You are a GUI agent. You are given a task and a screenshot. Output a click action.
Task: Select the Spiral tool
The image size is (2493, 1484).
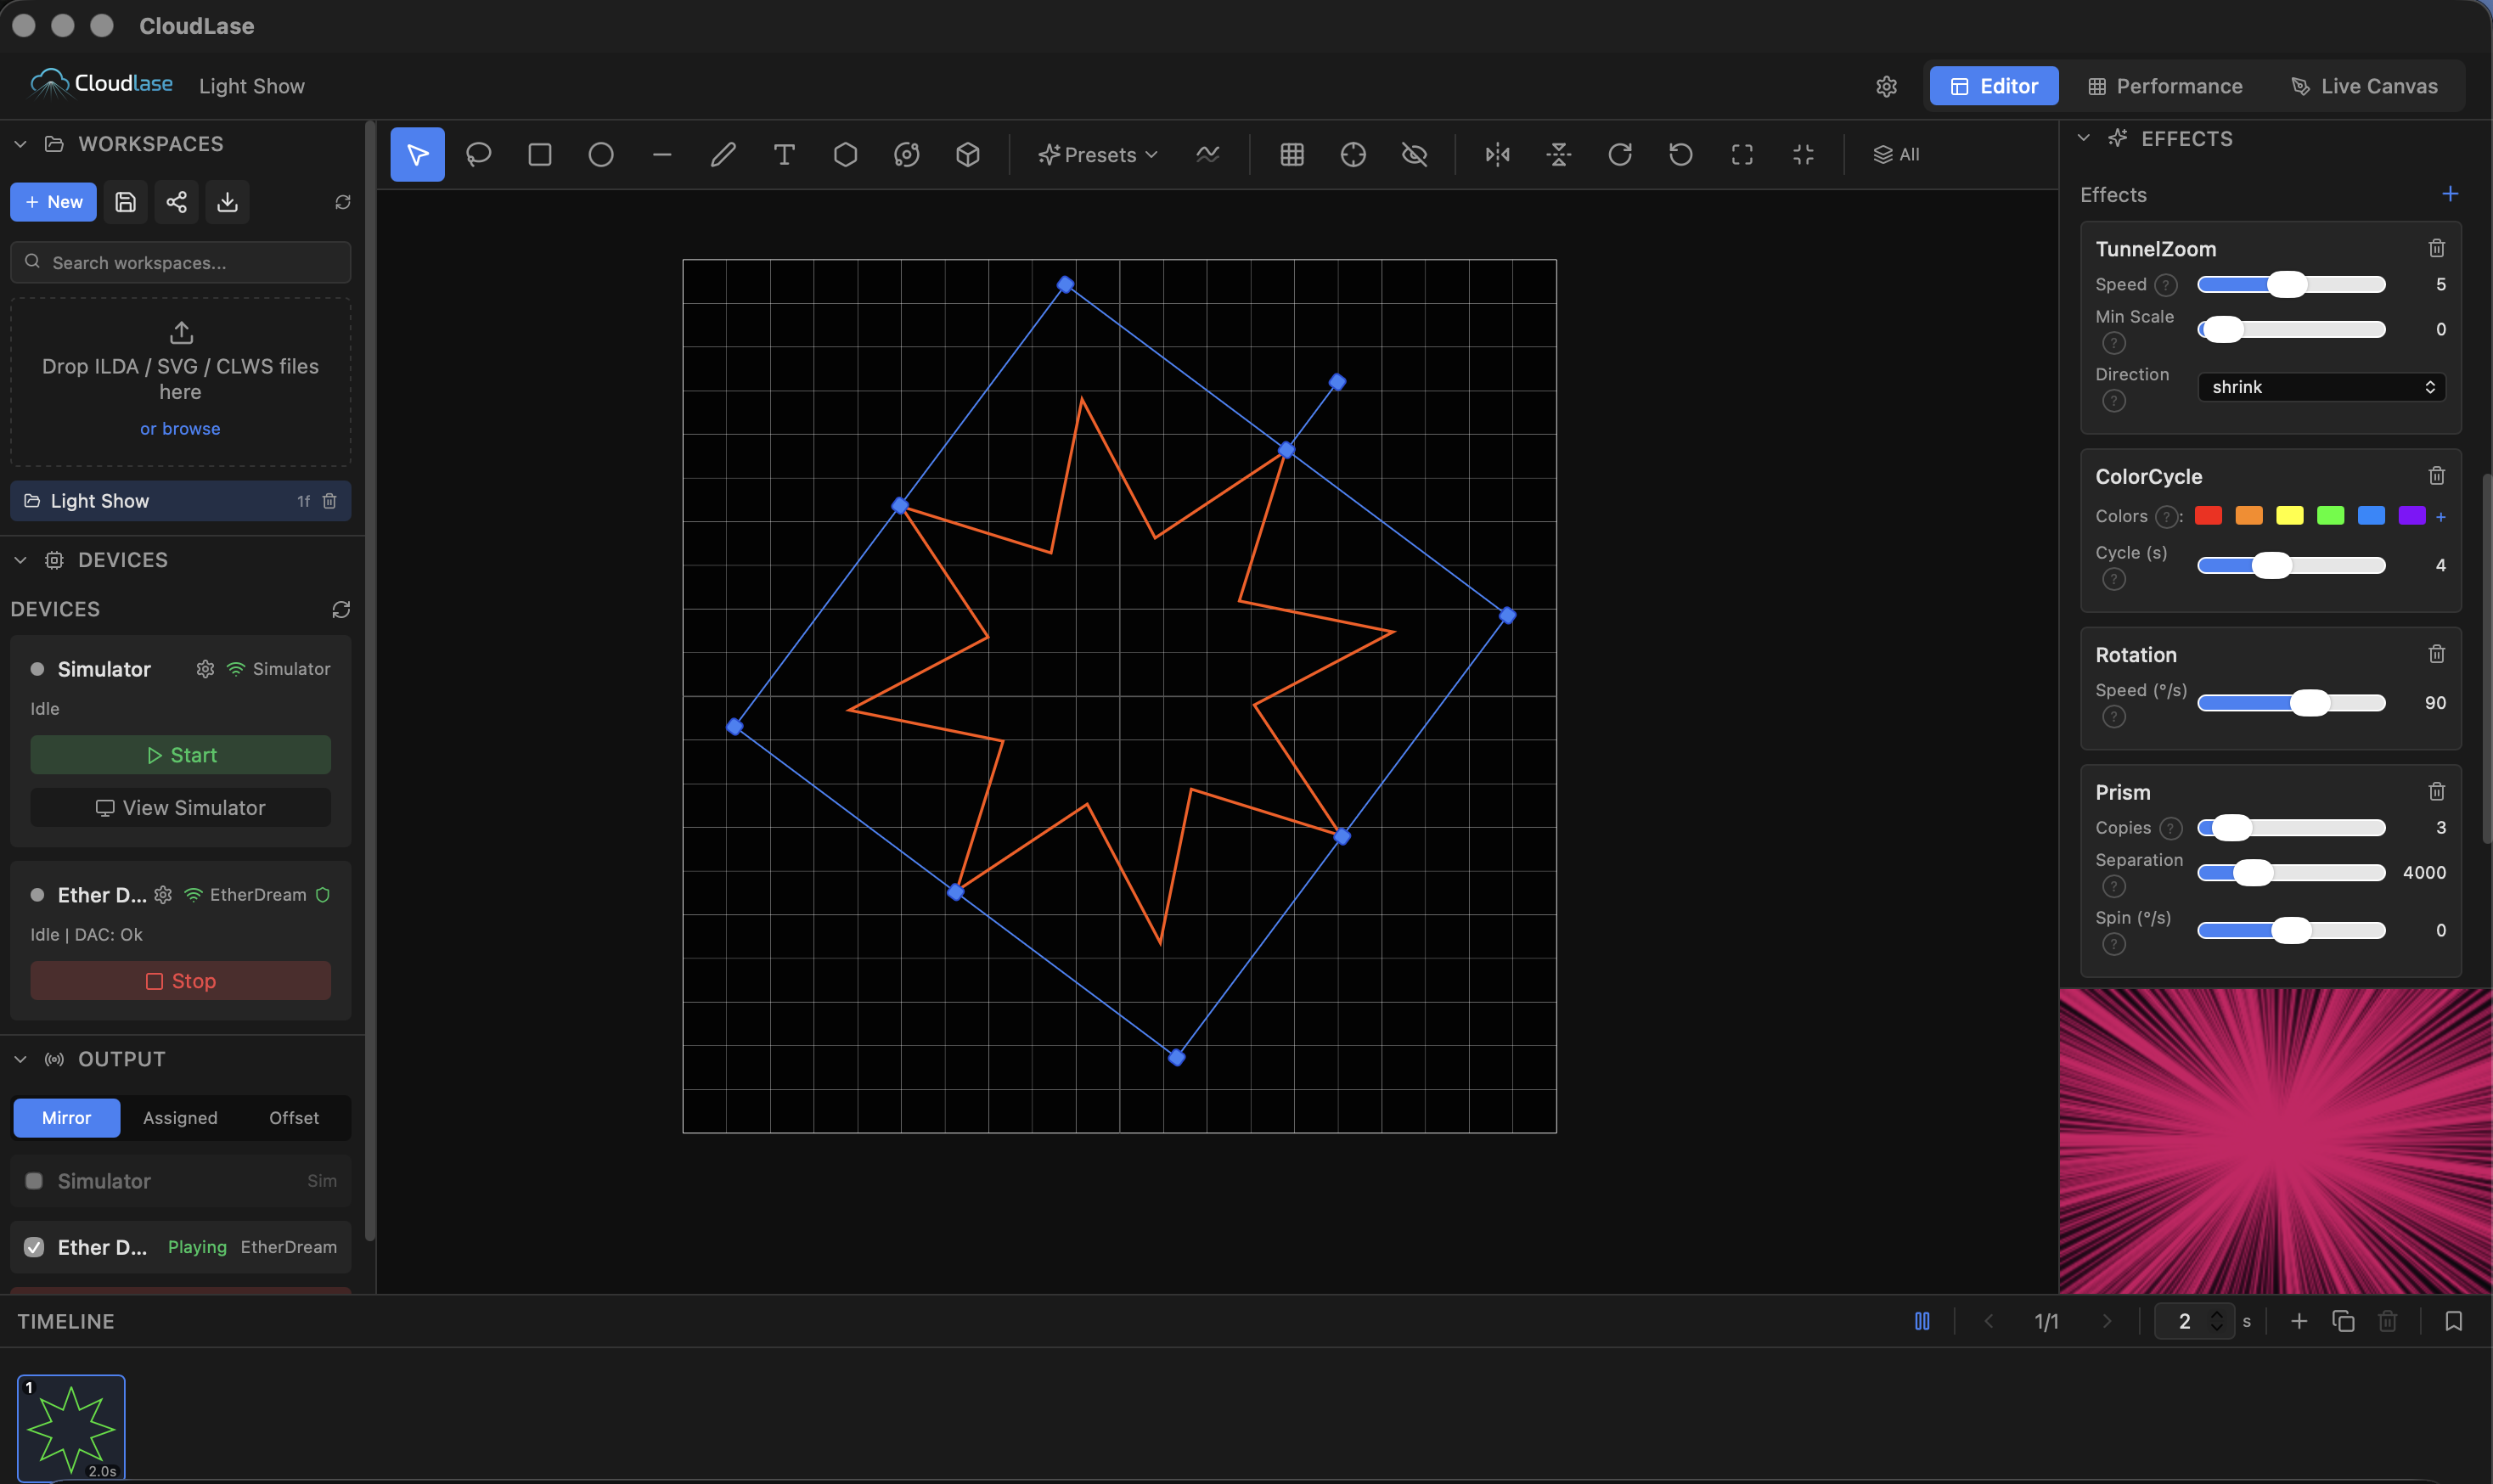tap(906, 154)
